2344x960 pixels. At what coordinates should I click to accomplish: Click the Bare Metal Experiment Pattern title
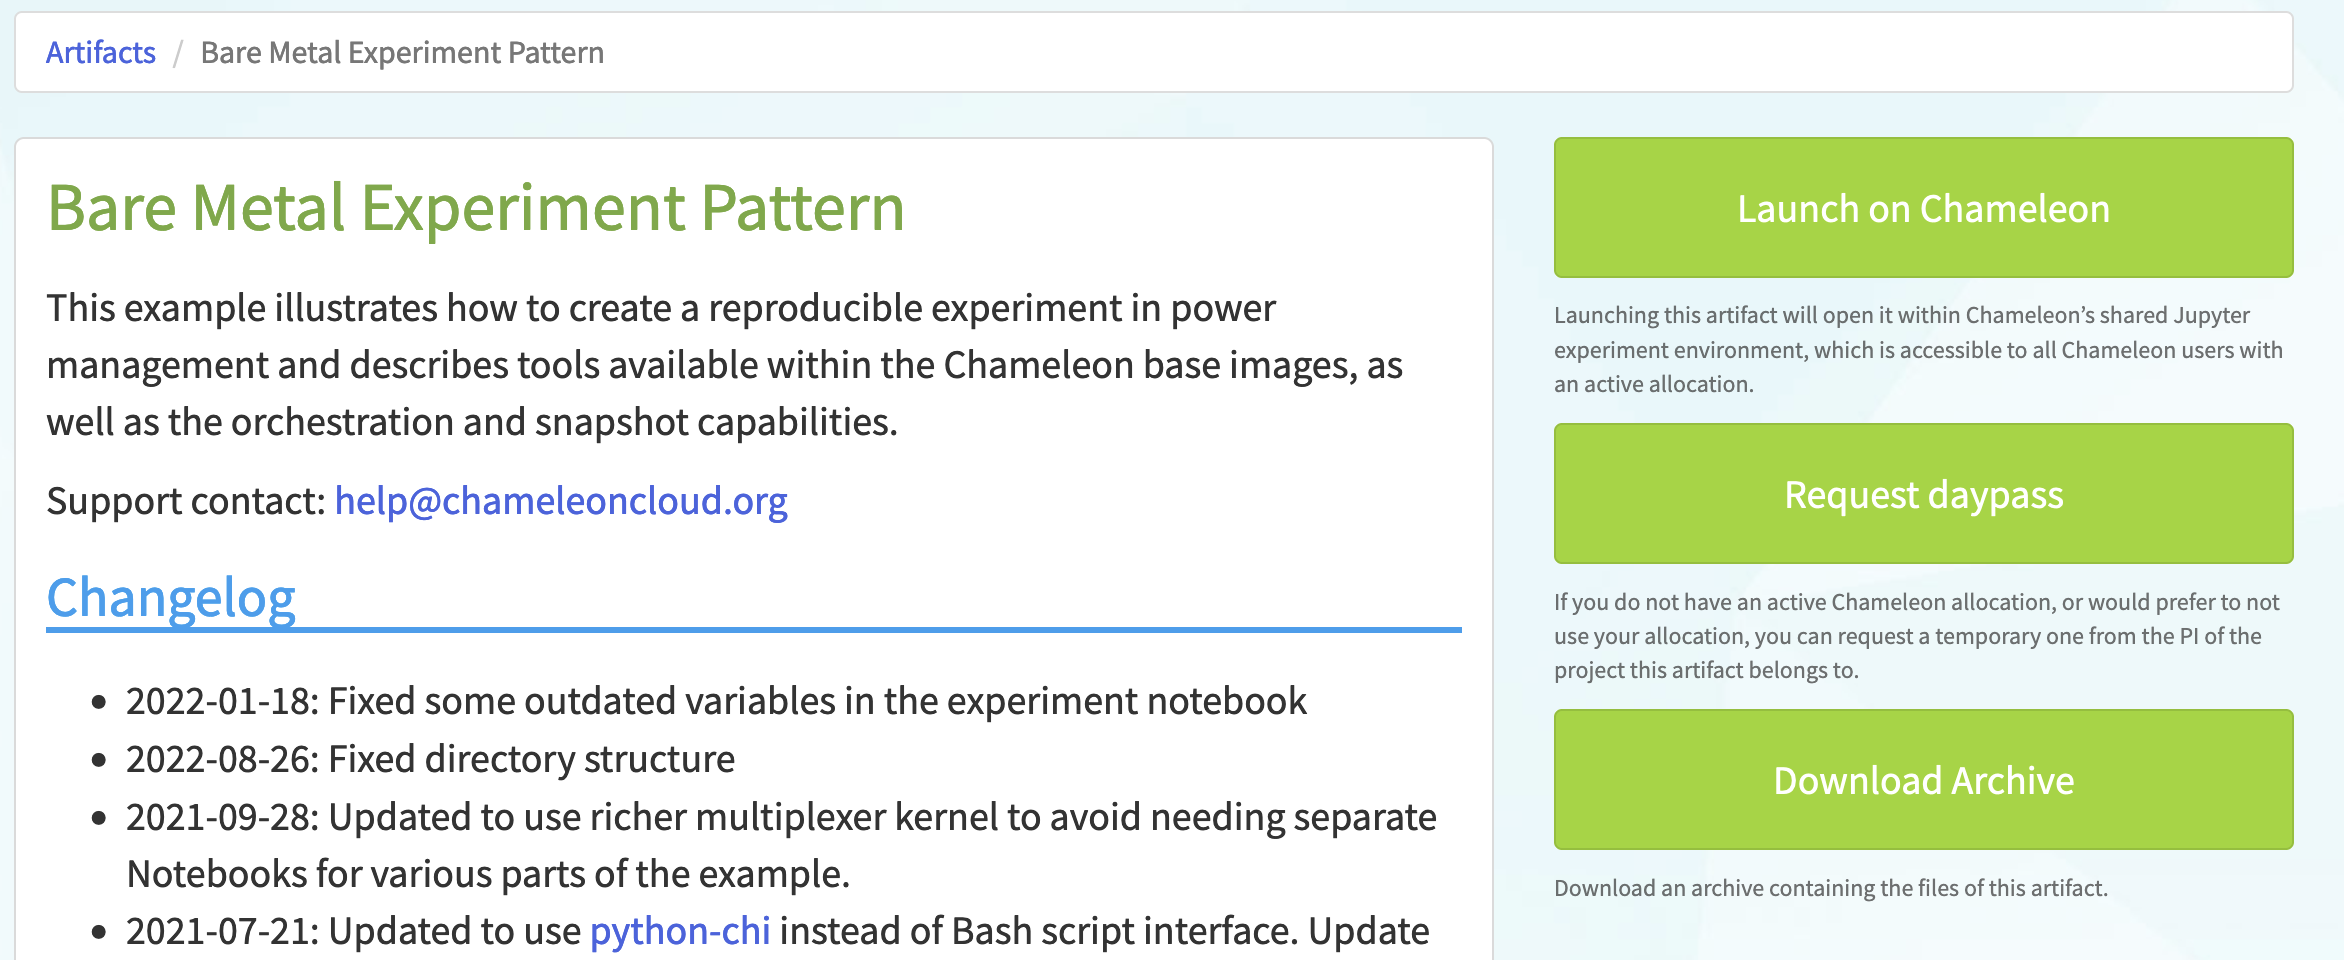pyautogui.click(x=476, y=208)
